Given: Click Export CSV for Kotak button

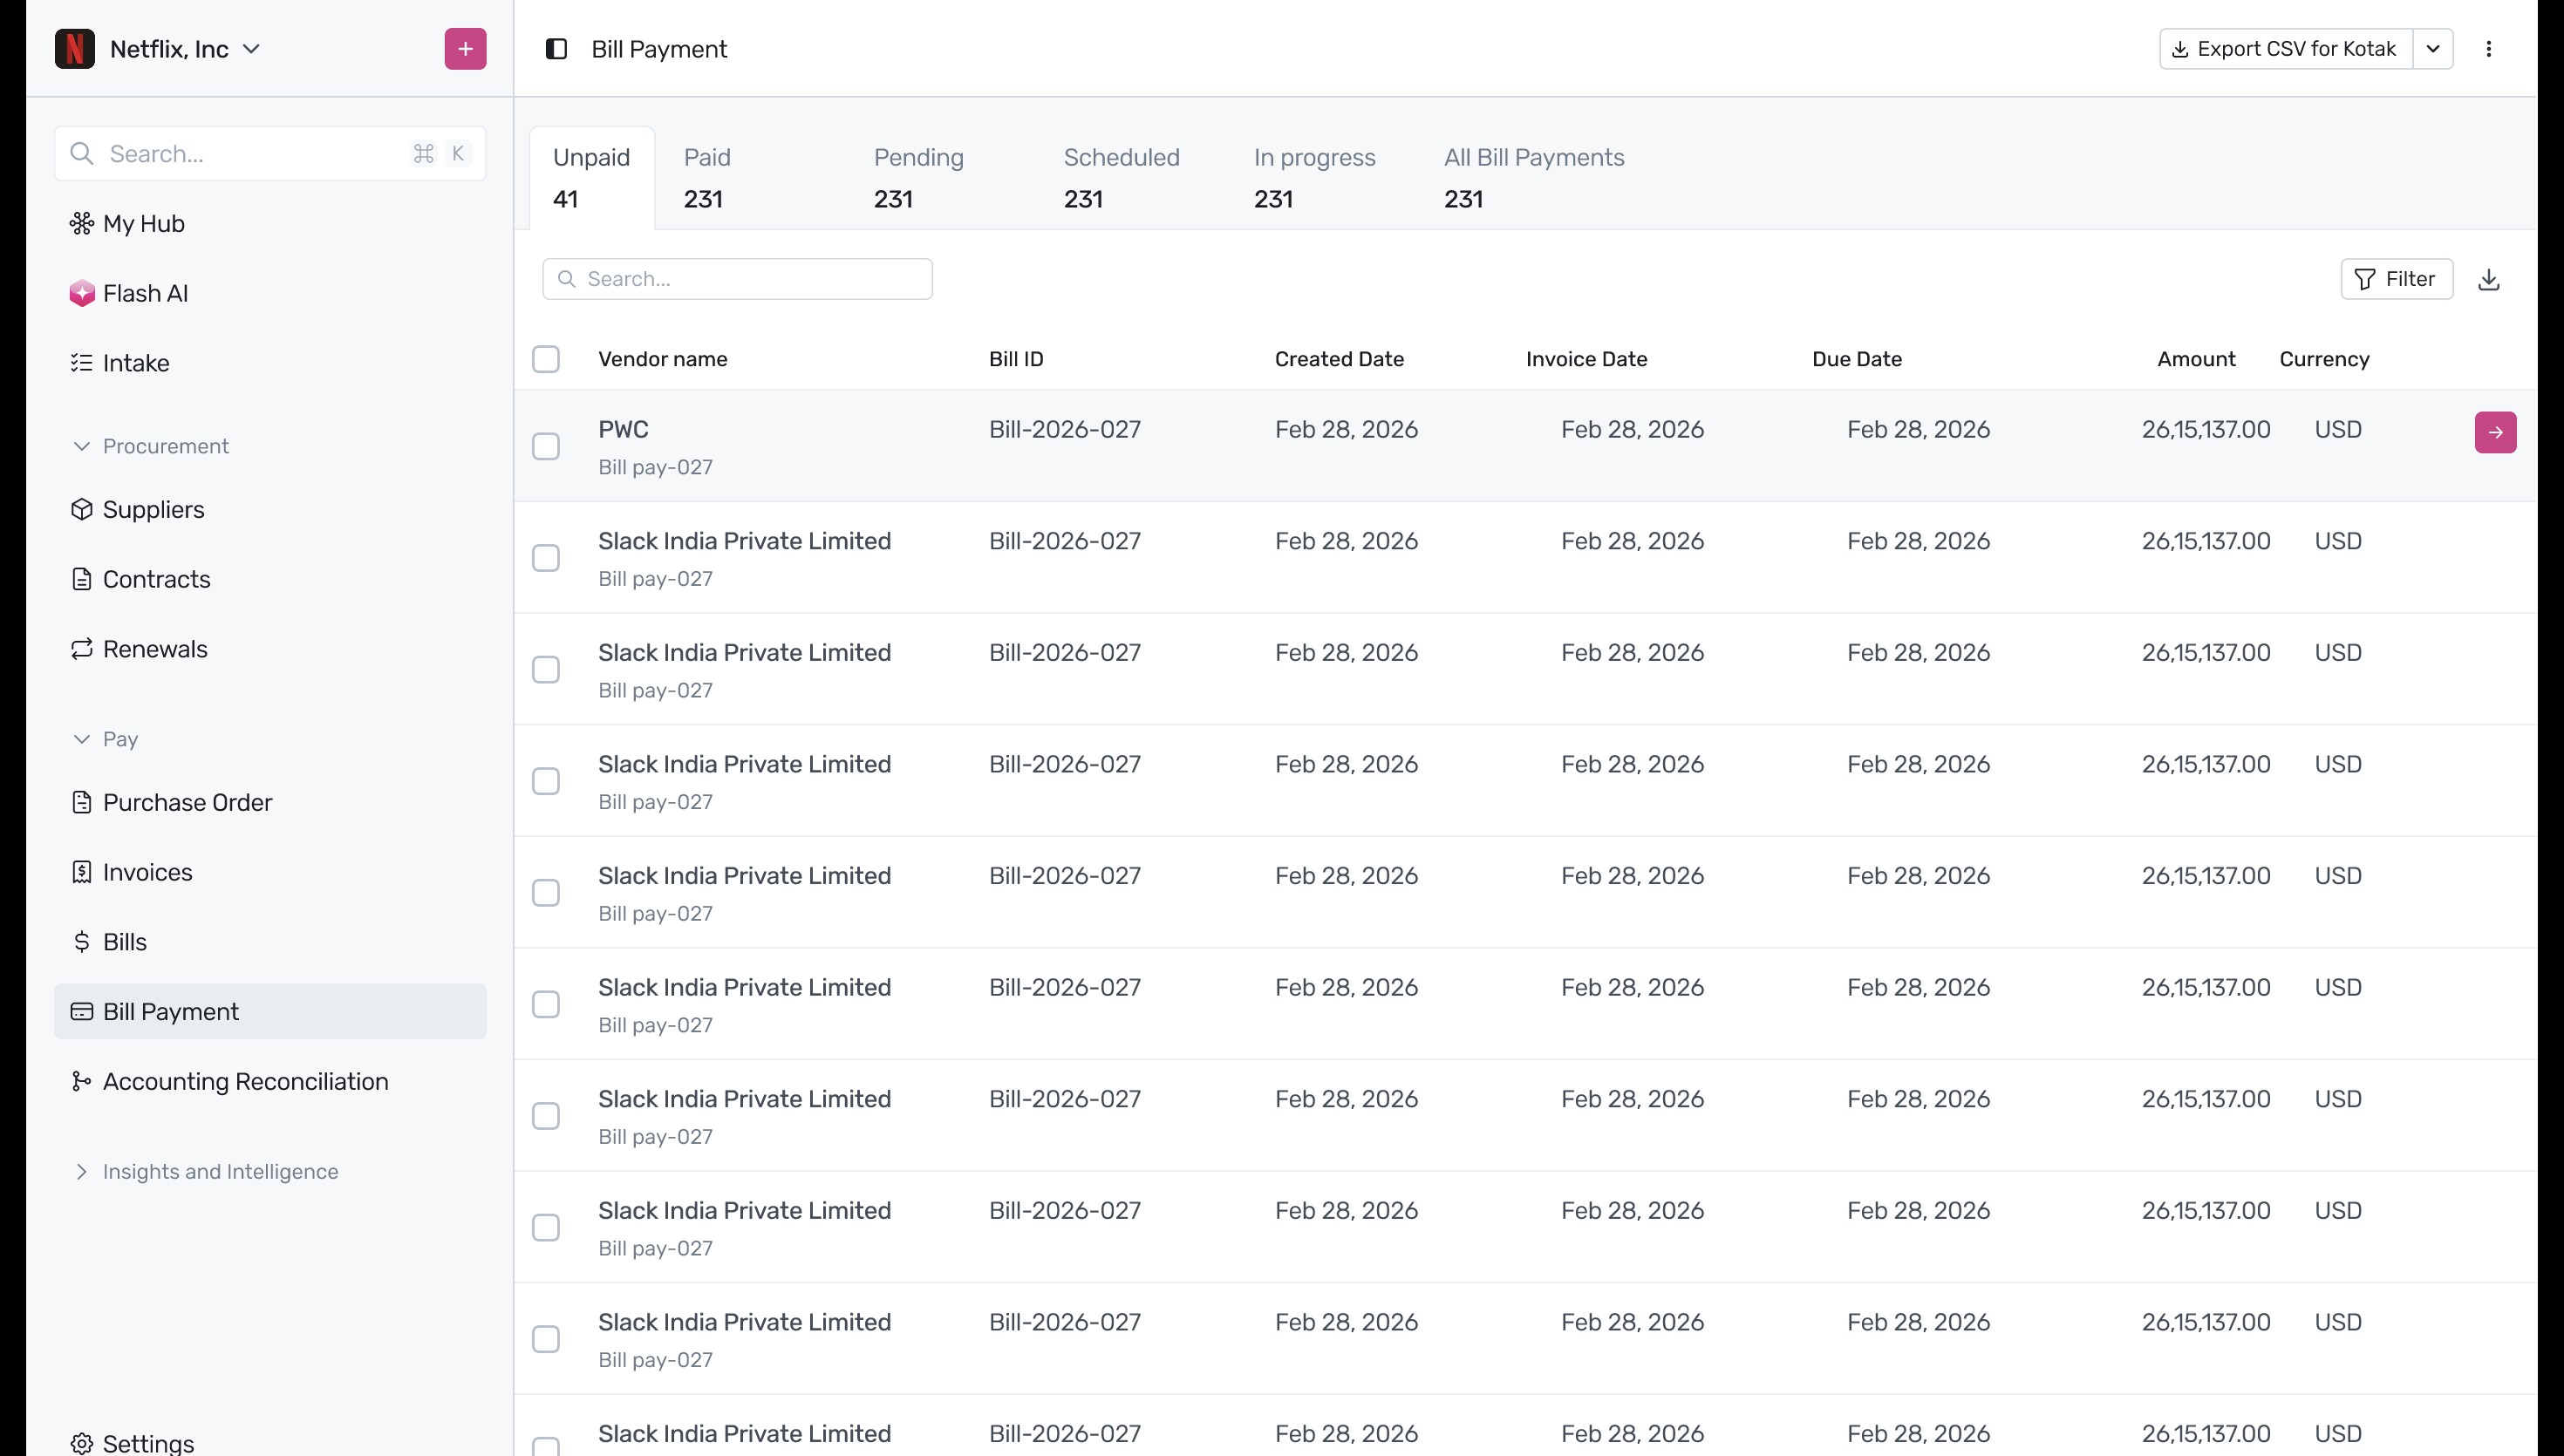Looking at the screenshot, I should point(2285,49).
